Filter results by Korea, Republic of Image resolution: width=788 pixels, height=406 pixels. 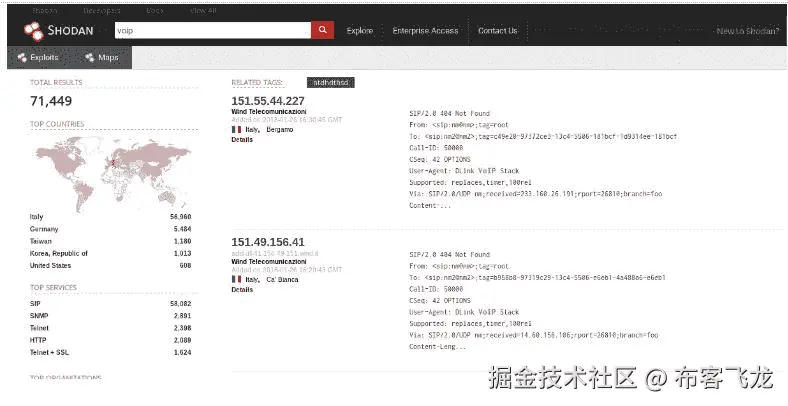pyautogui.click(x=59, y=253)
